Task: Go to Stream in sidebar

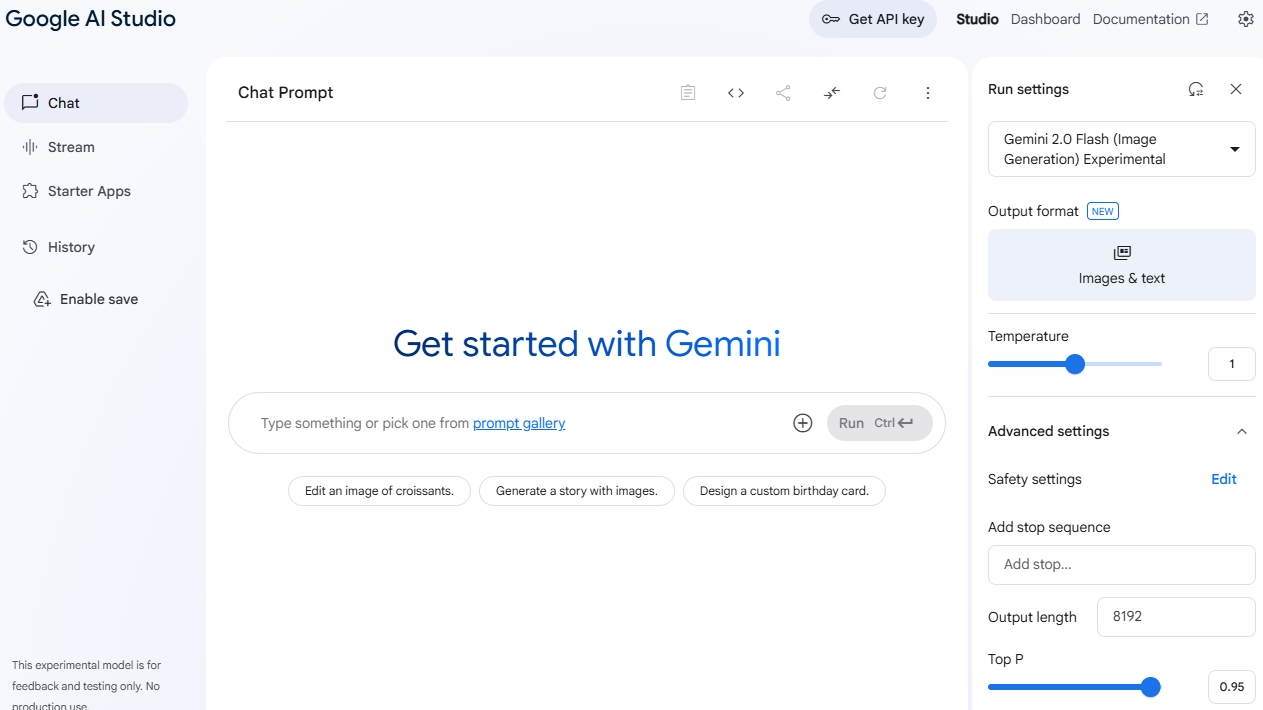Action: [x=96, y=147]
